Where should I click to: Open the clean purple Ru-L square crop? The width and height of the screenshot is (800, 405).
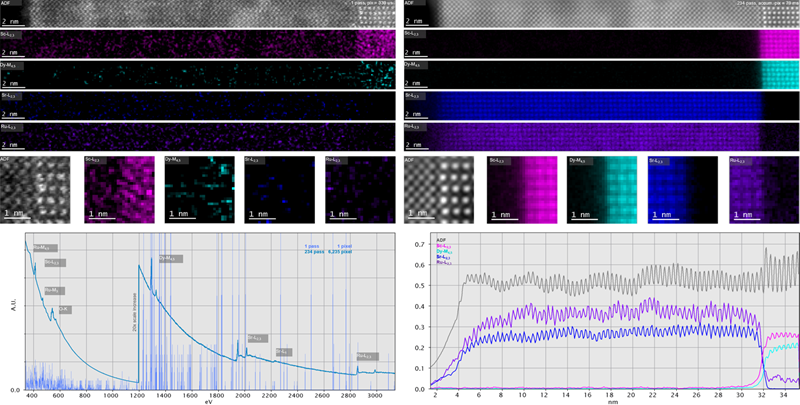tap(764, 190)
